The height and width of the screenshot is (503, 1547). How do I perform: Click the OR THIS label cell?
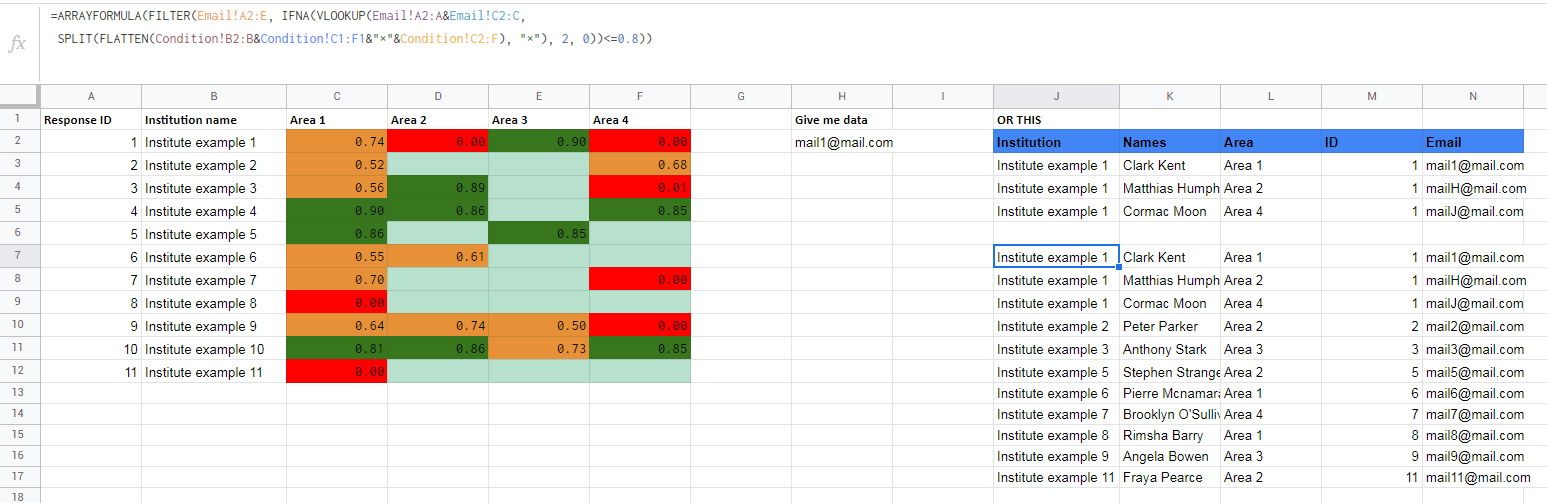[x=1056, y=119]
